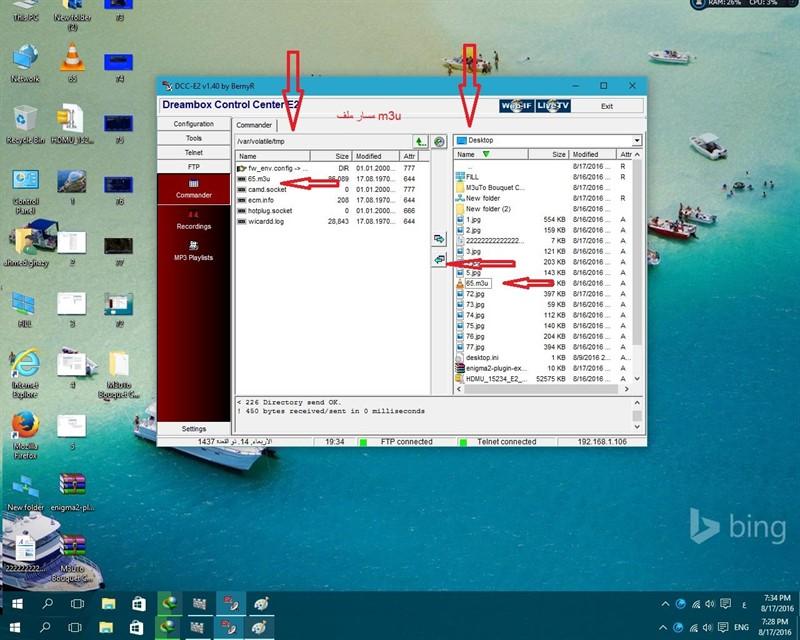Screen dimensions: 800x640
Task: Click right arrow of horizontal scrollbar
Action: pyautogui.click(x=627, y=389)
